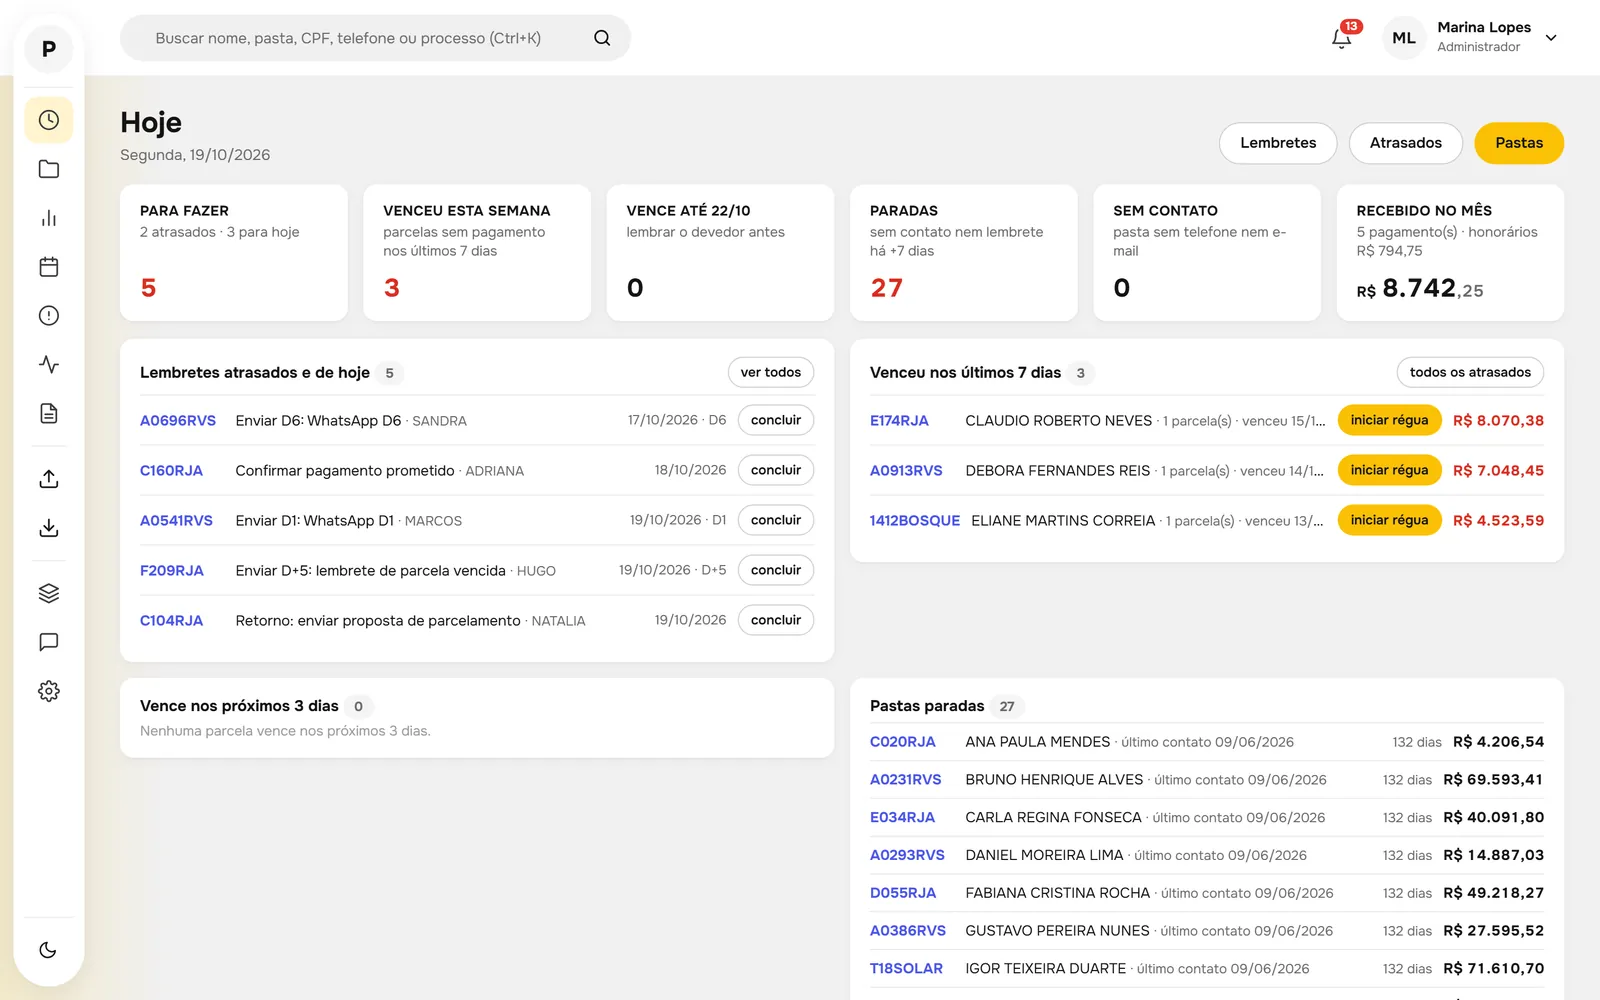Toggle dark mode moon icon
1600x1000 pixels.
tap(48, 950)
